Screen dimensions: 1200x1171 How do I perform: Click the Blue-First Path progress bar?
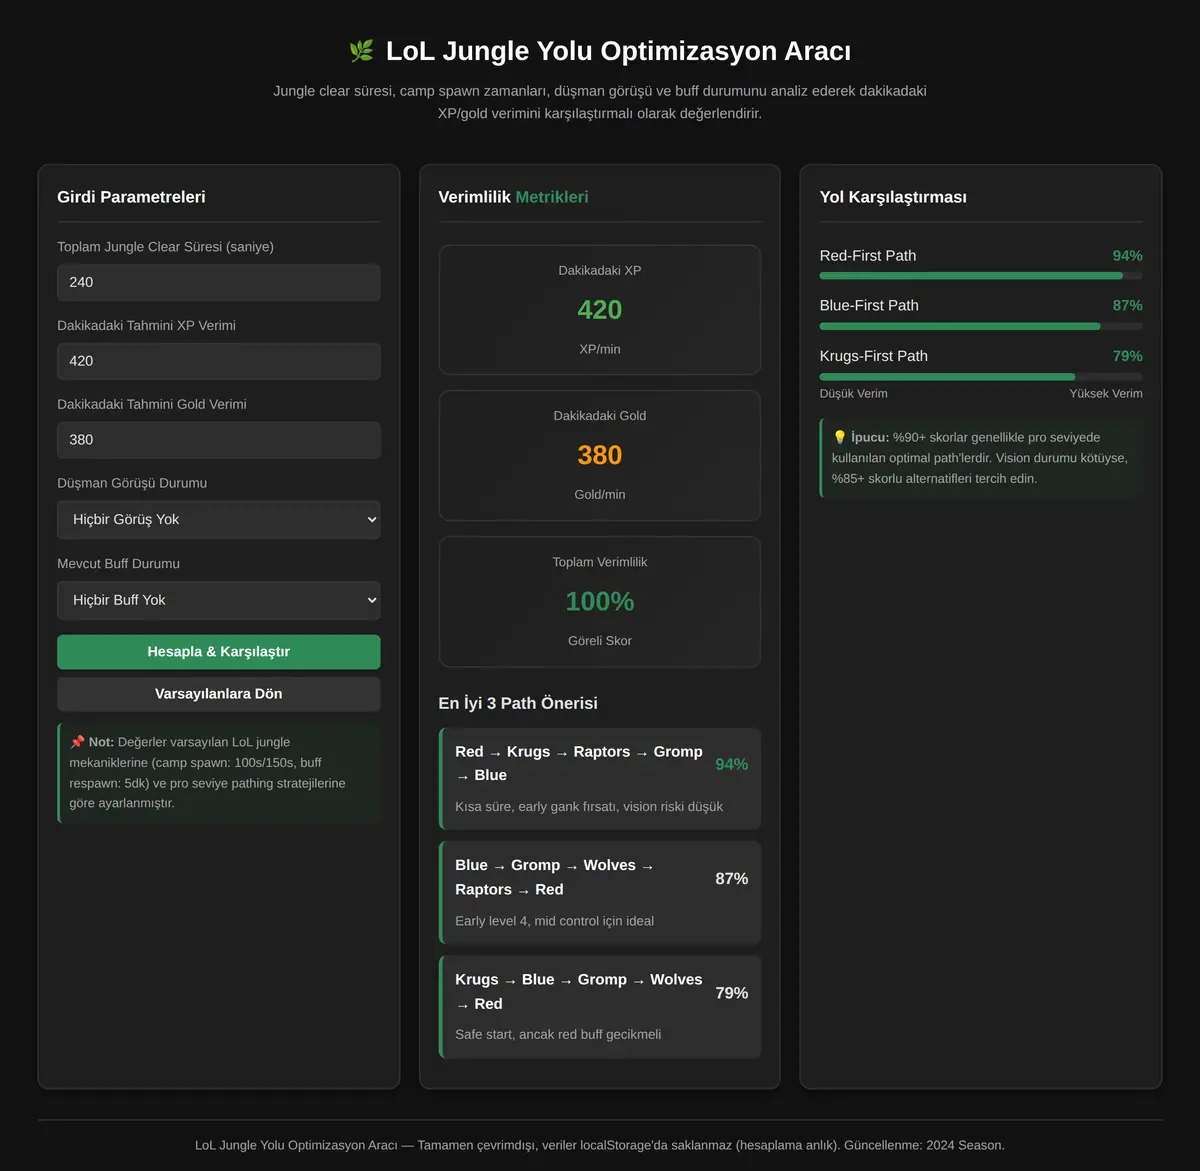tap(981, 326)
